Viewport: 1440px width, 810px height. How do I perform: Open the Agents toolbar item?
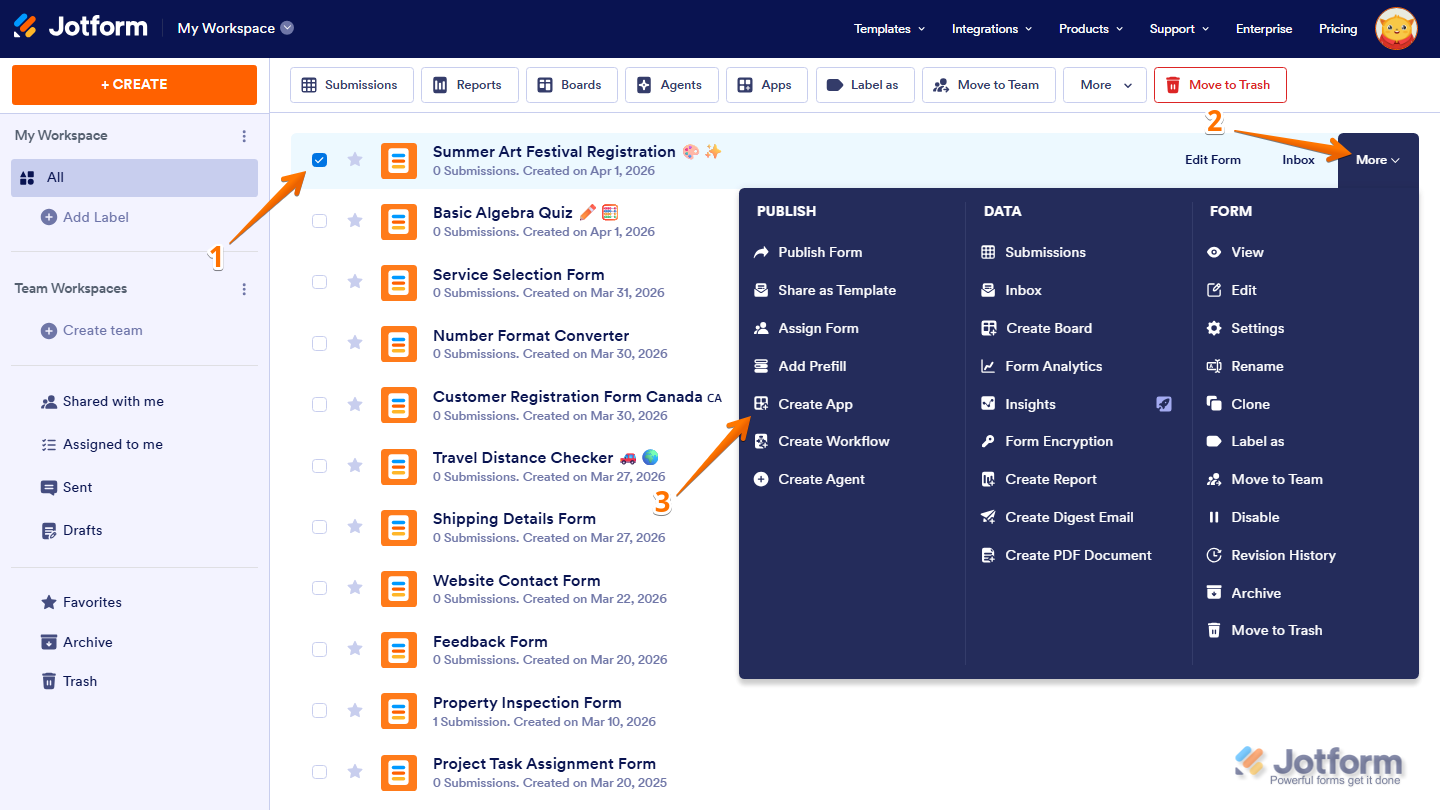pyautogui.click(x=671, y=85)
